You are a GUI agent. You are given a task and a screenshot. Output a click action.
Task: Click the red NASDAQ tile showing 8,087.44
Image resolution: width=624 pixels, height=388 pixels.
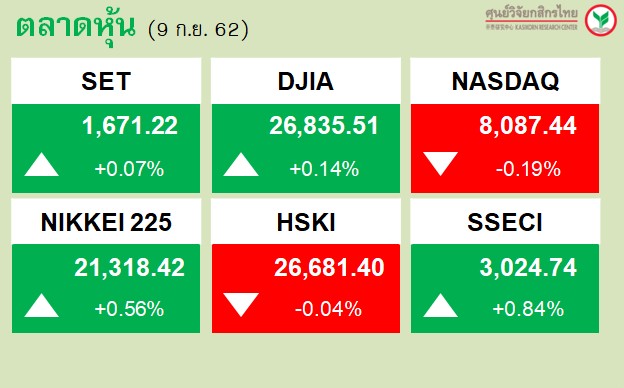click(505, 148)
